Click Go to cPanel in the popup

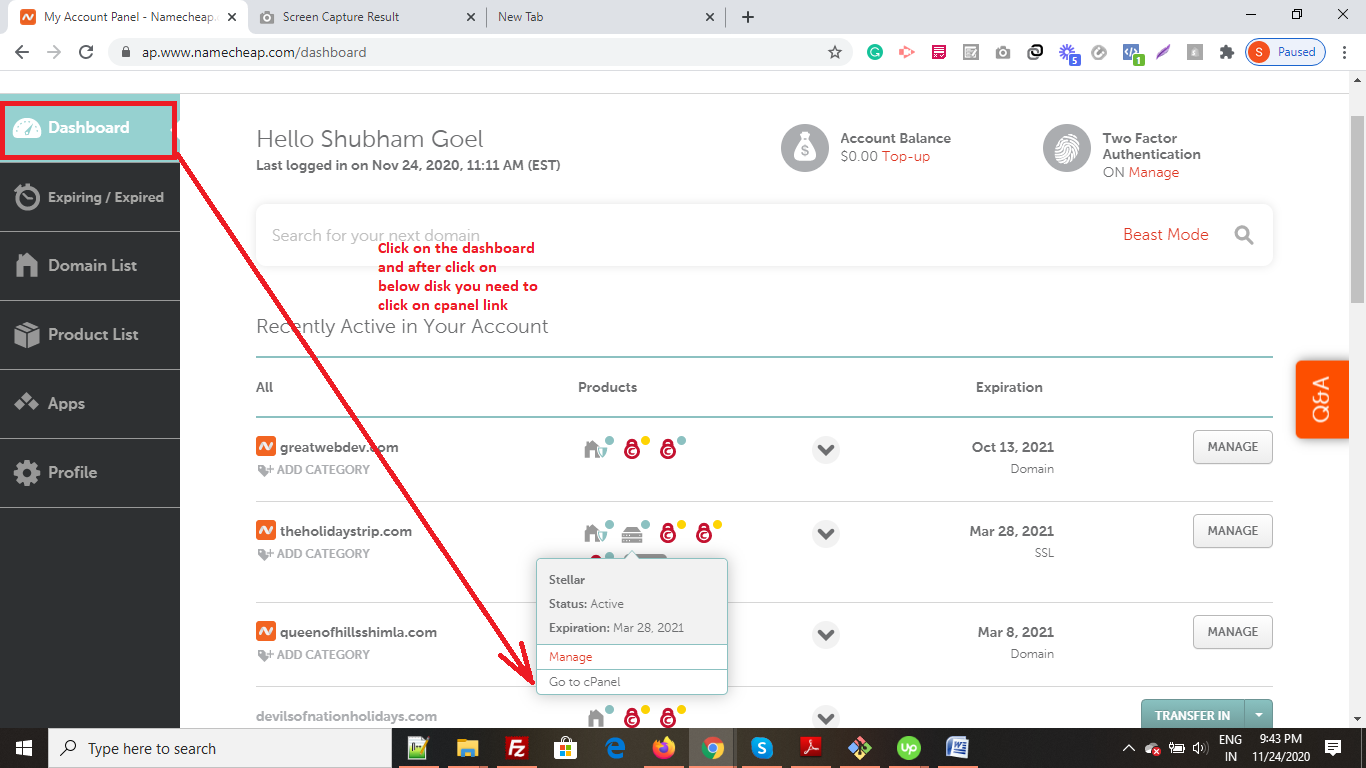click(x=585, y=682)
